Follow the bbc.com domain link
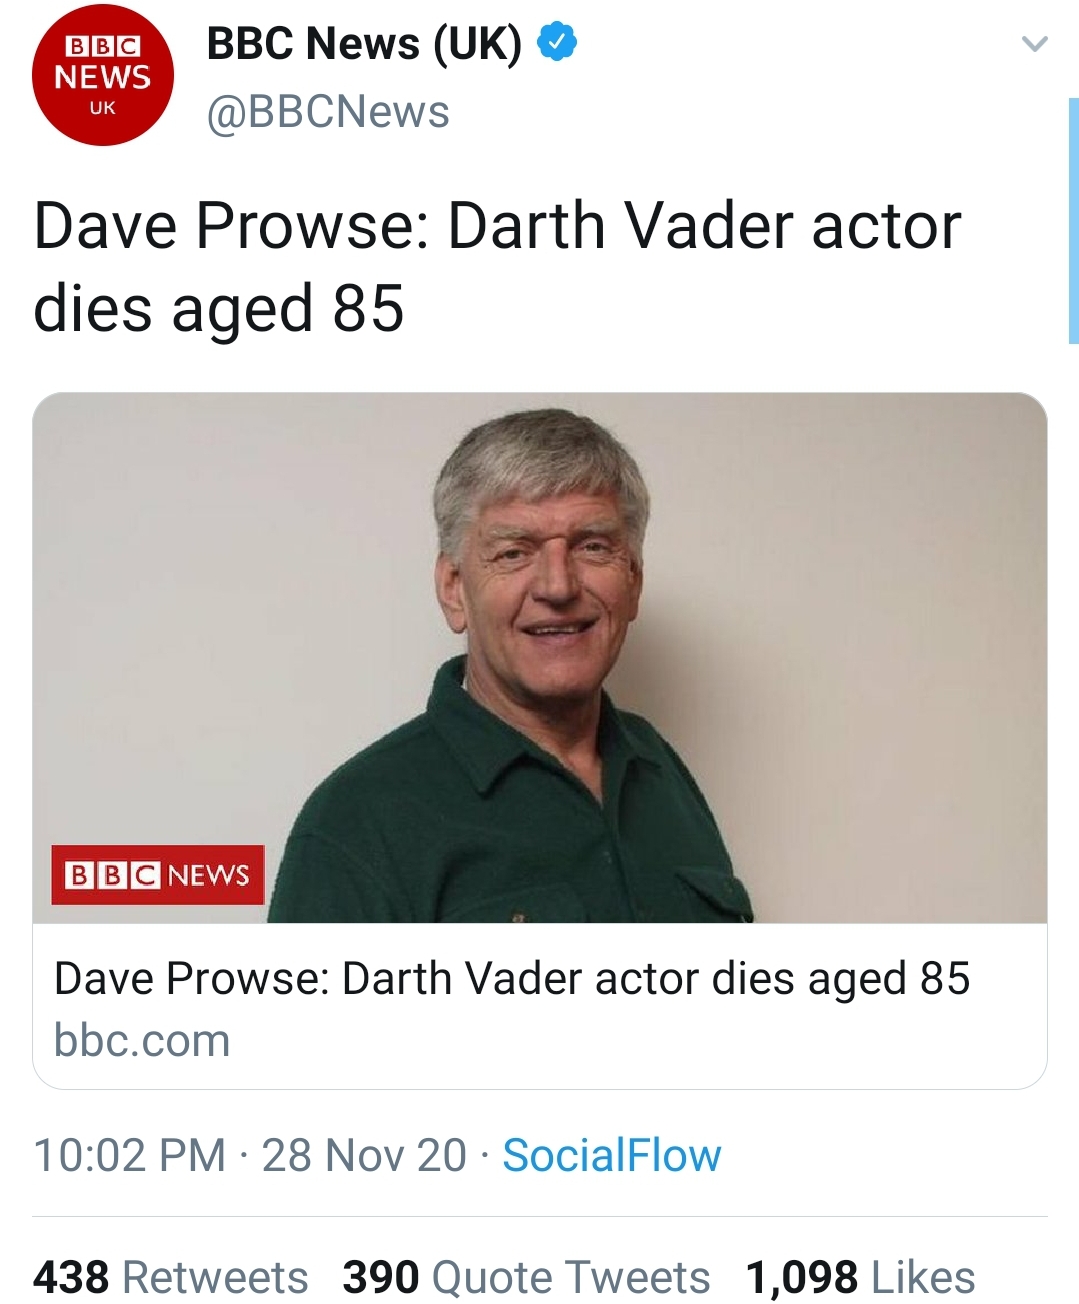 [142, 1040]
